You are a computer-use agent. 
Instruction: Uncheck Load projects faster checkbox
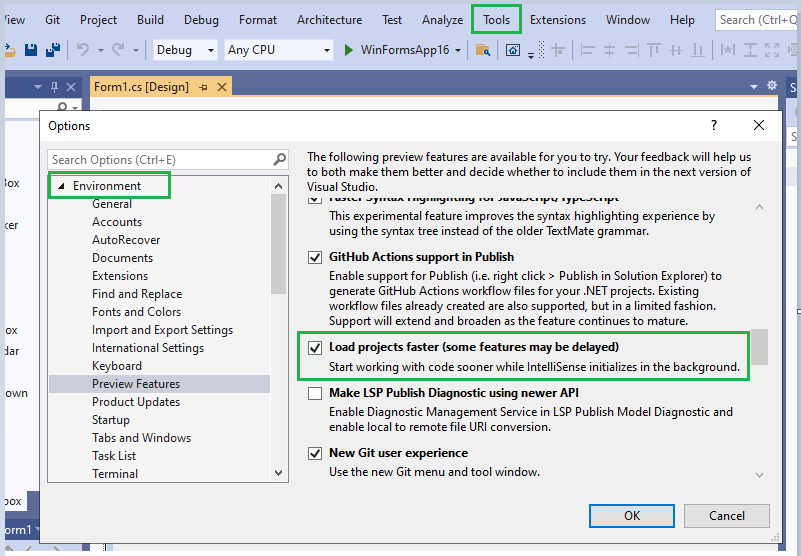[x=316, y=348]
